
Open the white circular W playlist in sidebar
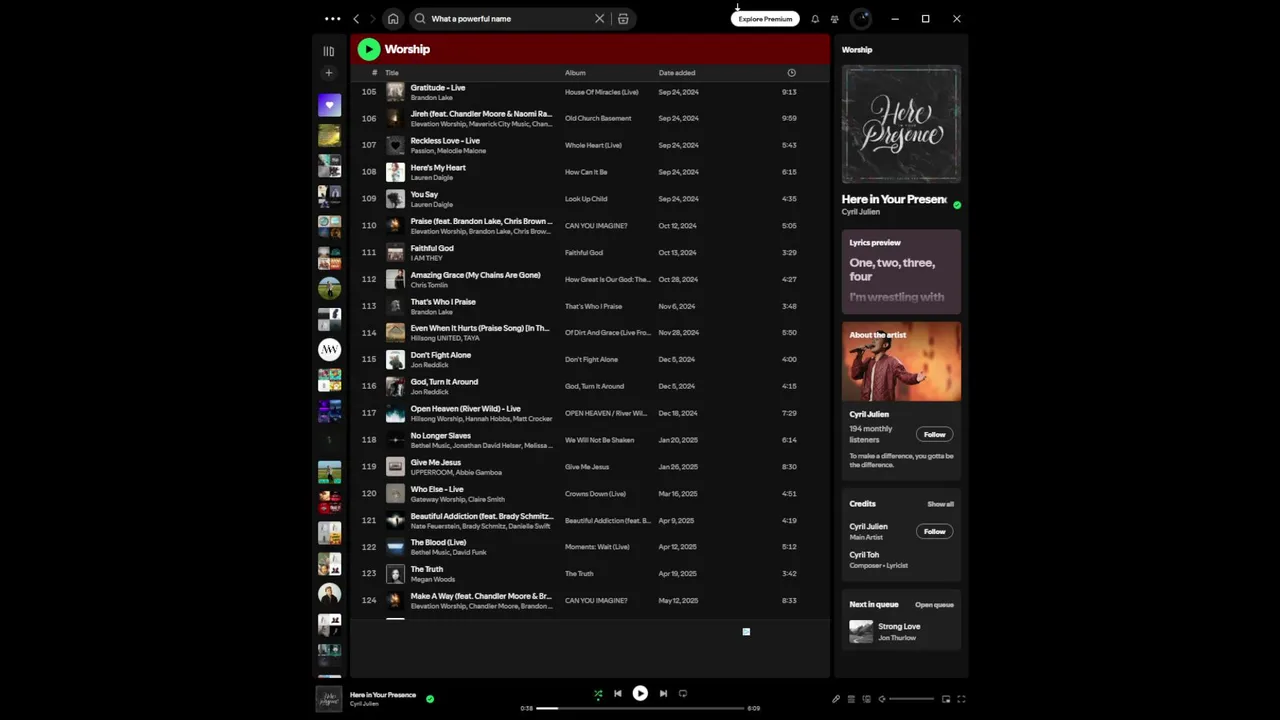pyautogui.click(x=329, y=349)
